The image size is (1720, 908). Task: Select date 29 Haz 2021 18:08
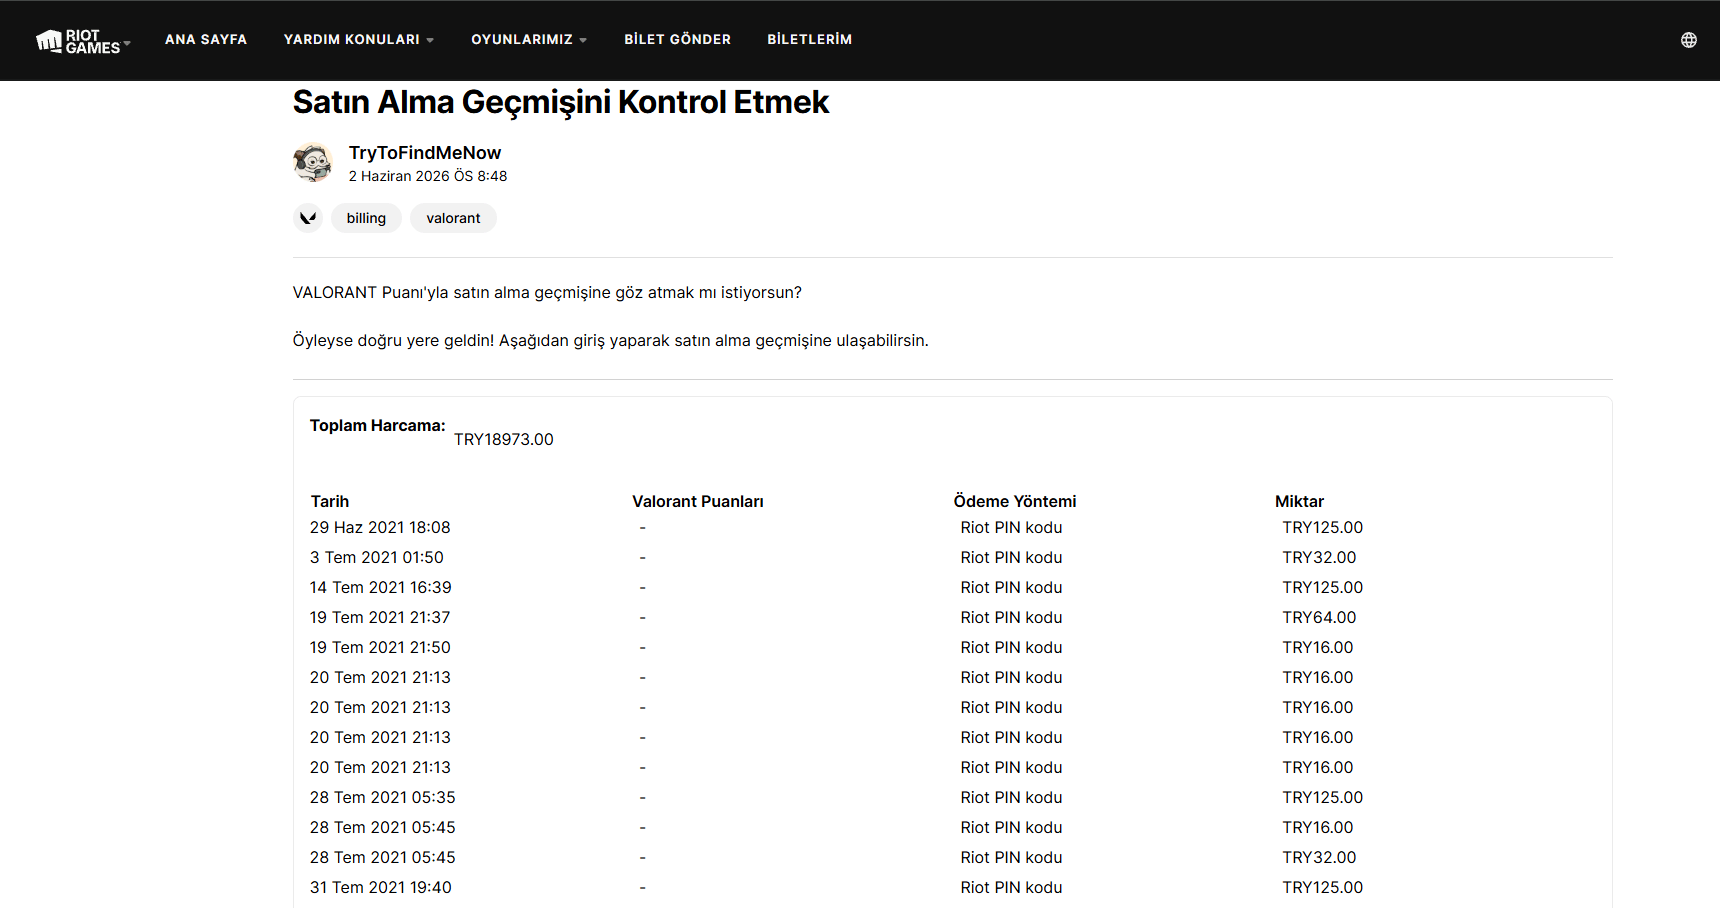tap(380, 528)
